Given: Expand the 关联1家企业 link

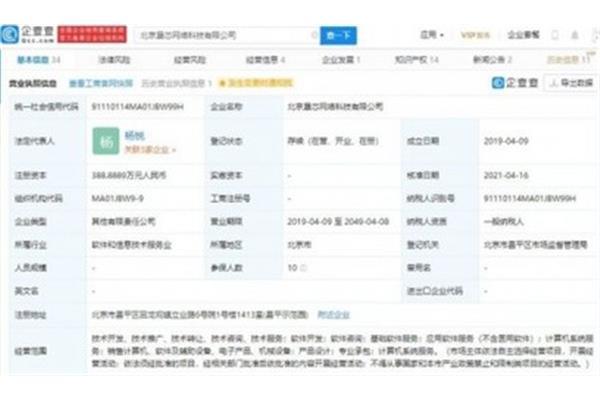Looking at the screenshot, I should [150, 149].
